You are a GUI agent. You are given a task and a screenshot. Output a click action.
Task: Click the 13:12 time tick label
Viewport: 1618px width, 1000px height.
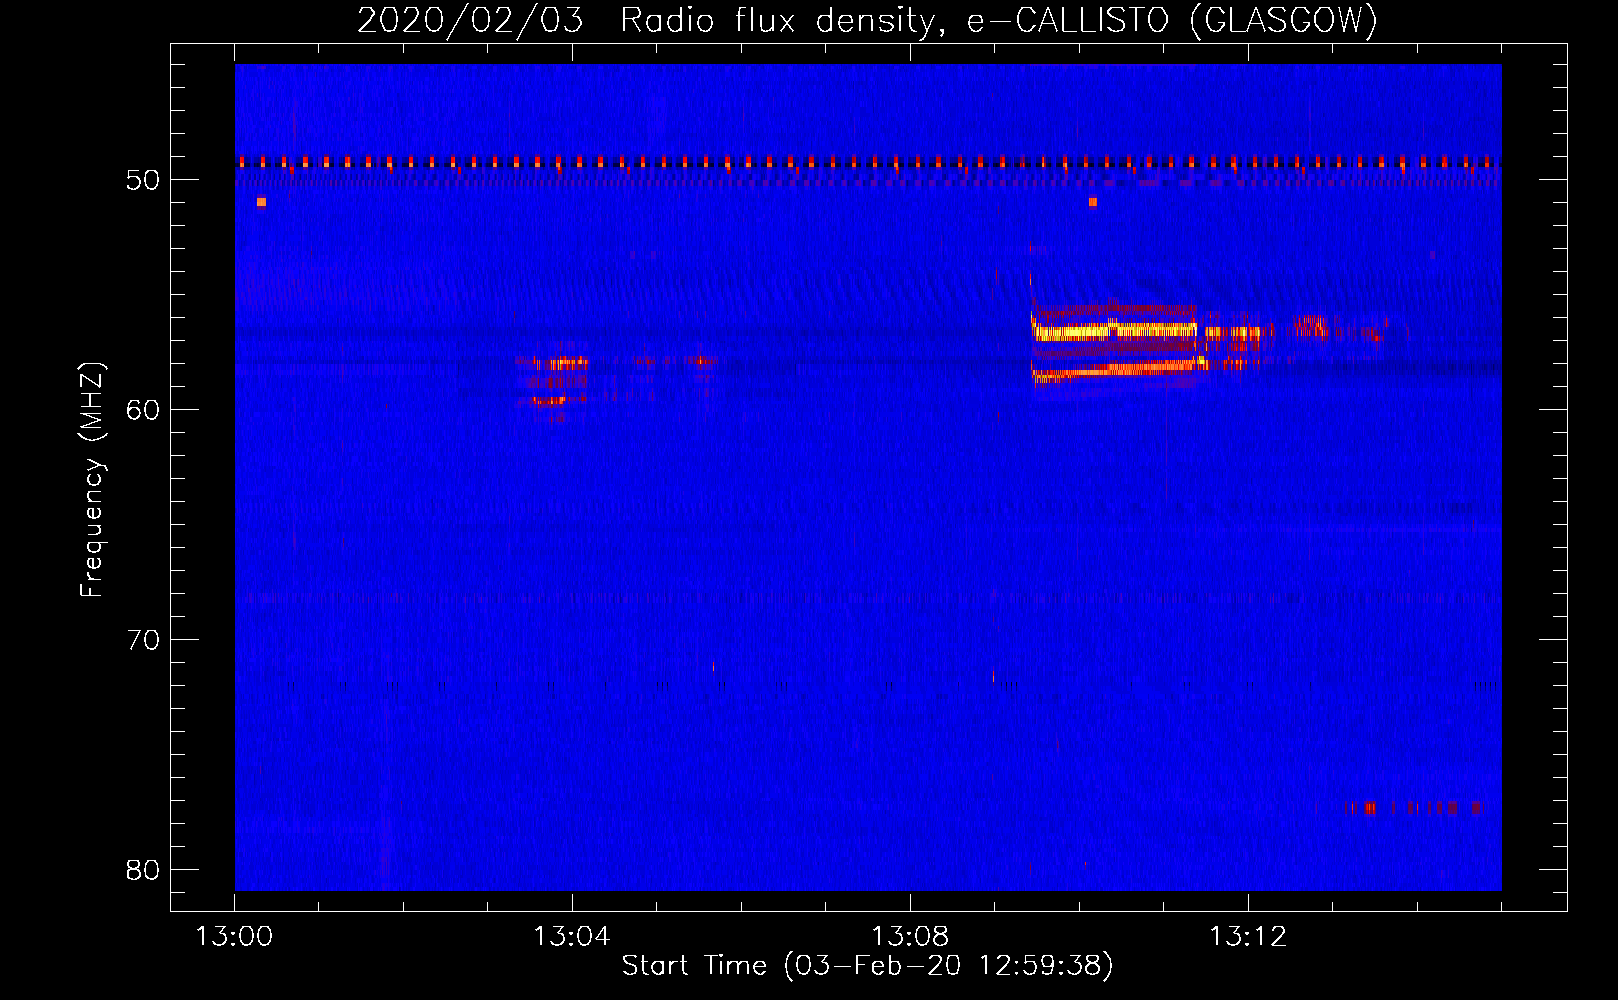1248,937
